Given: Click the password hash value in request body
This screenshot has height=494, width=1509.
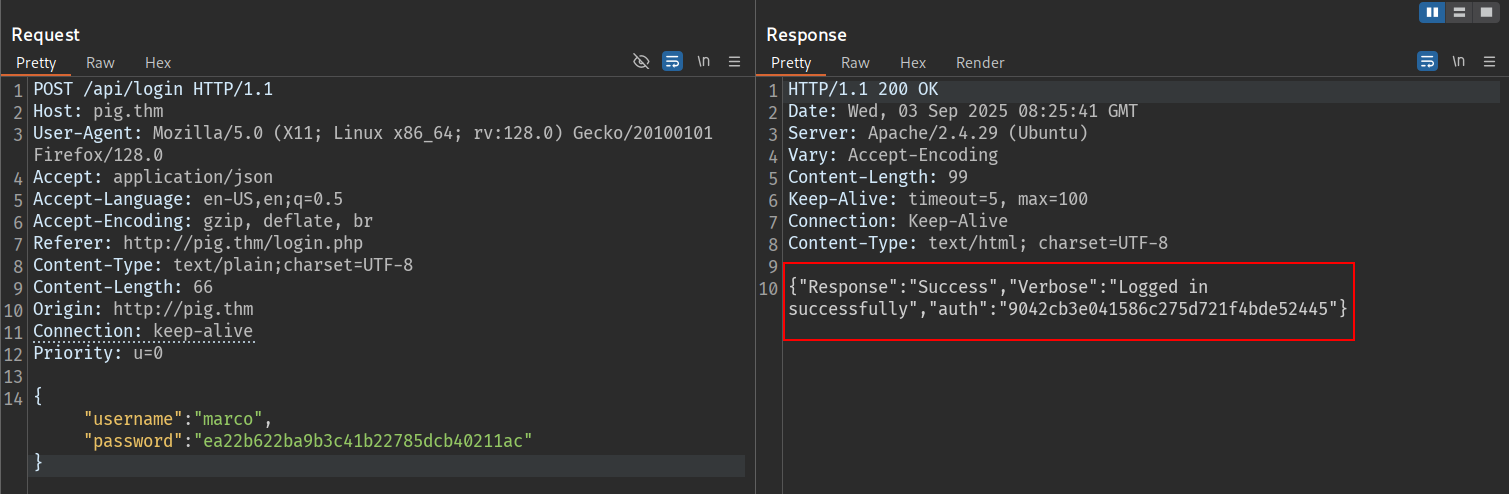Looking at the screenshot, I should [x=366, y=440].
